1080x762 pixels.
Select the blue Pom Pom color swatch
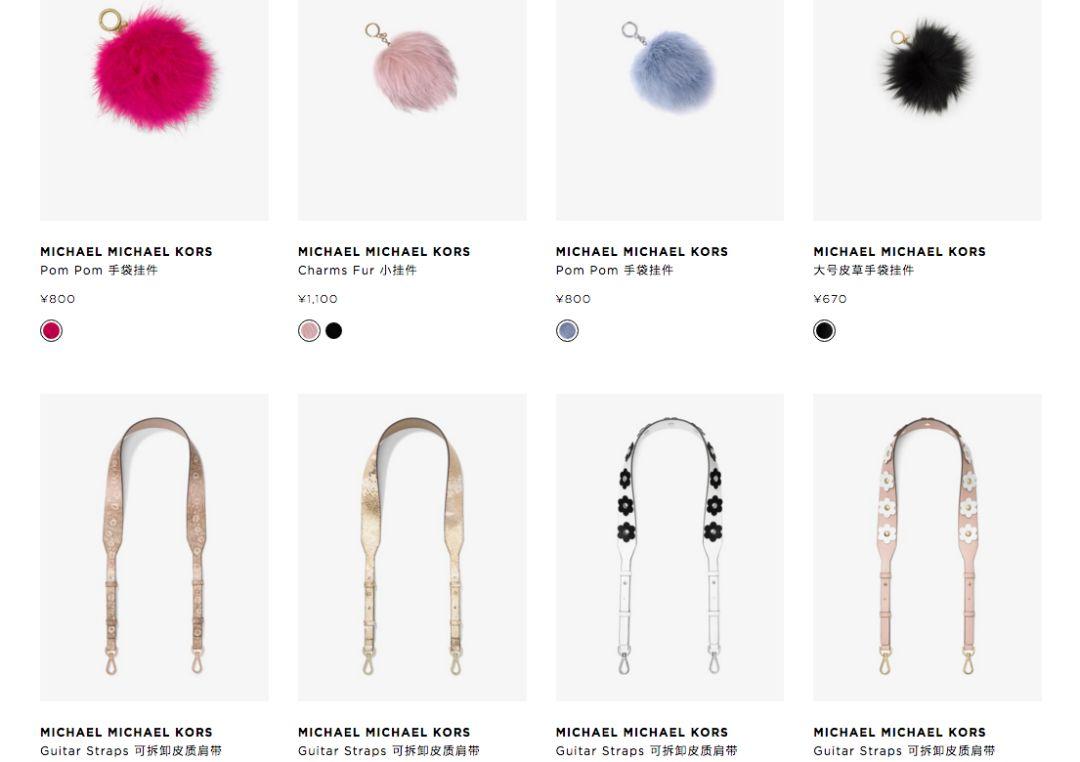[567, 331]
